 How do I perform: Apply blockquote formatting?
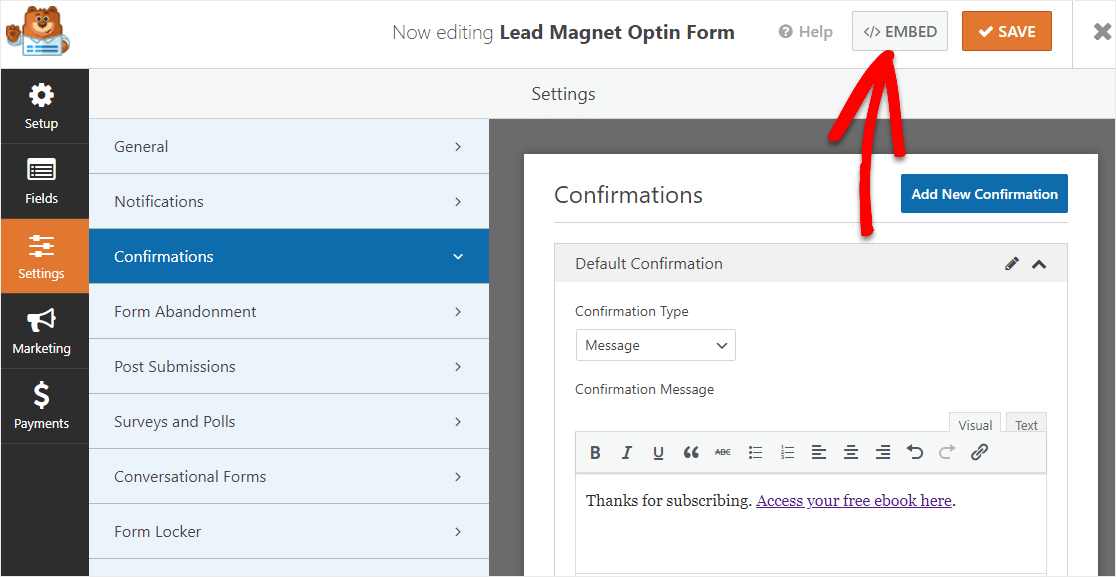[x=690, y=452]
